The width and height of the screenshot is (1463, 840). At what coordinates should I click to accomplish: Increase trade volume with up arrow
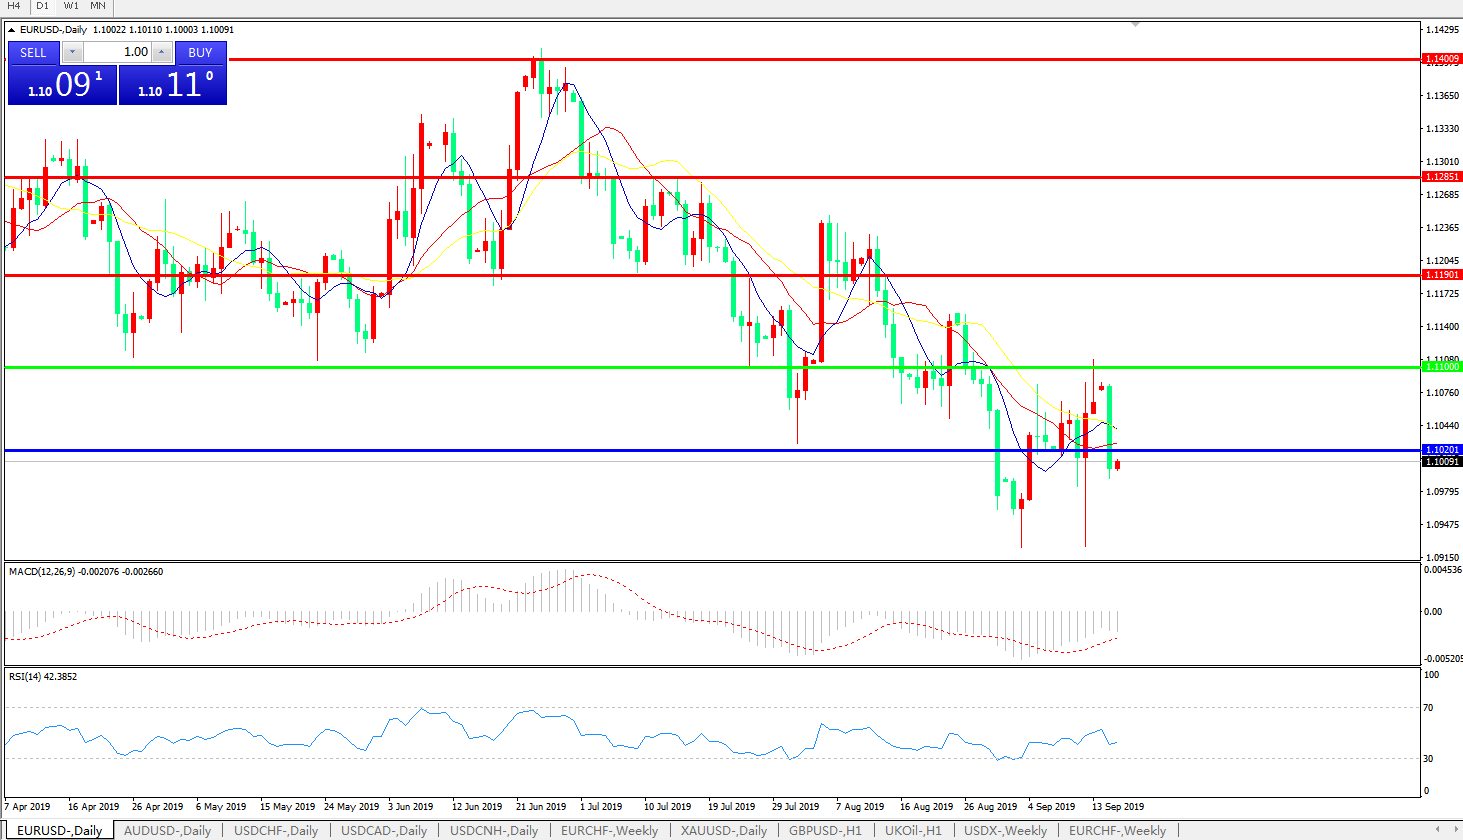[162, 52]
